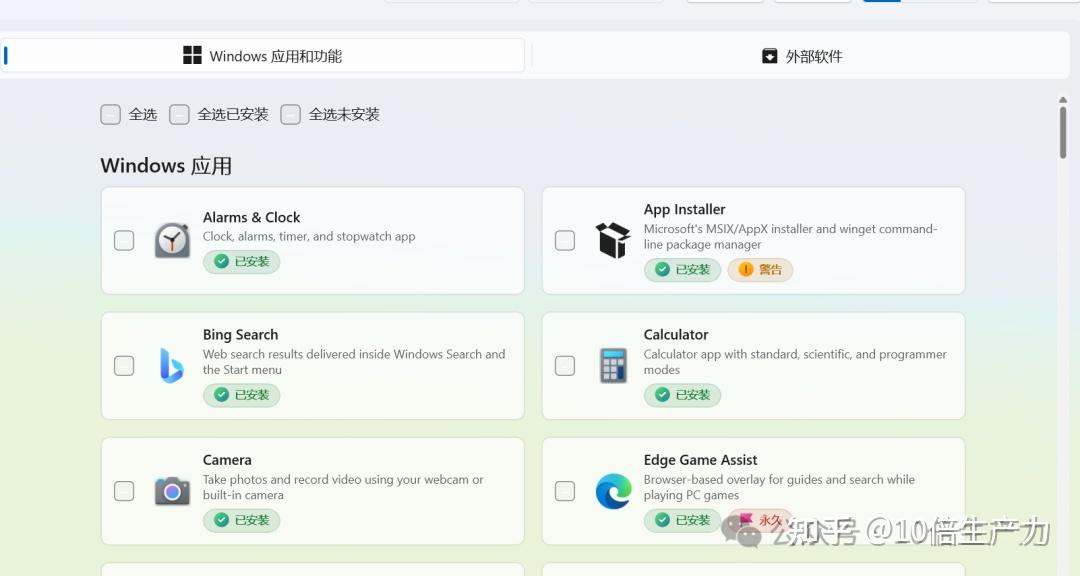The image size is (1080, 576).
Task: Click the Camera app icon
Action: 172,491
